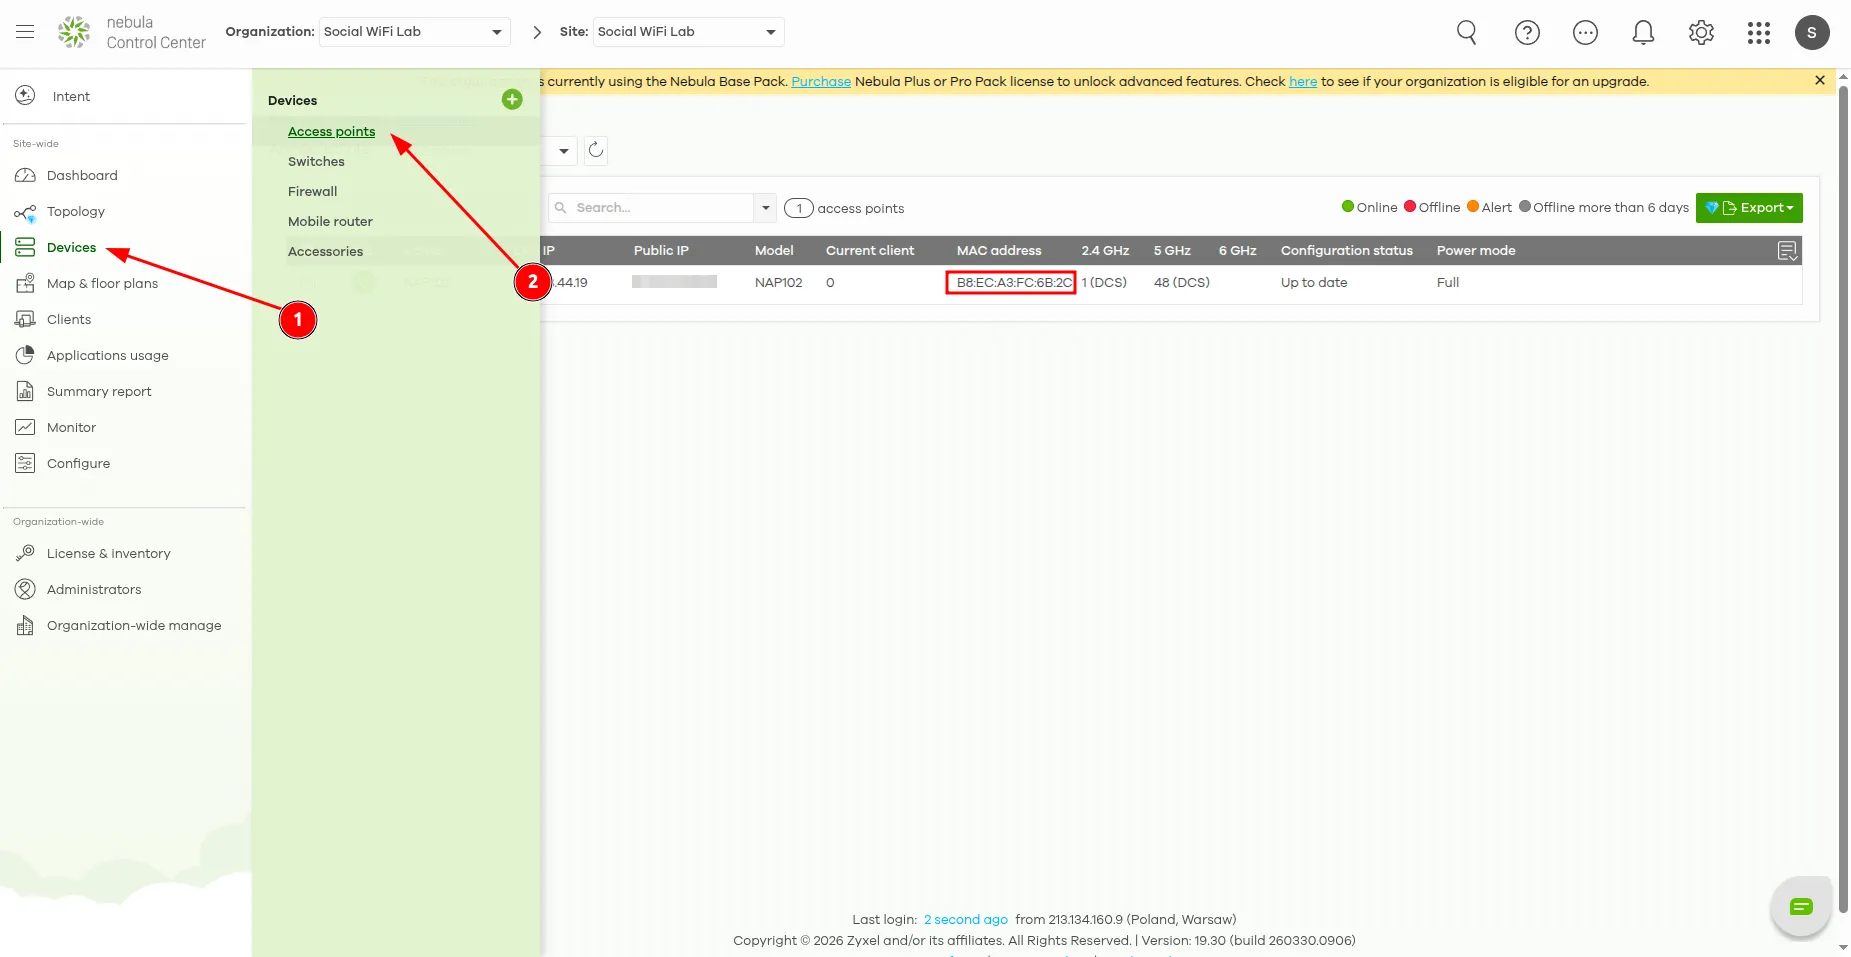Image resolution: width=1851 pixels, height=957 pixels.
Task: Open the settings gear icon
Action: [1701, 33]
